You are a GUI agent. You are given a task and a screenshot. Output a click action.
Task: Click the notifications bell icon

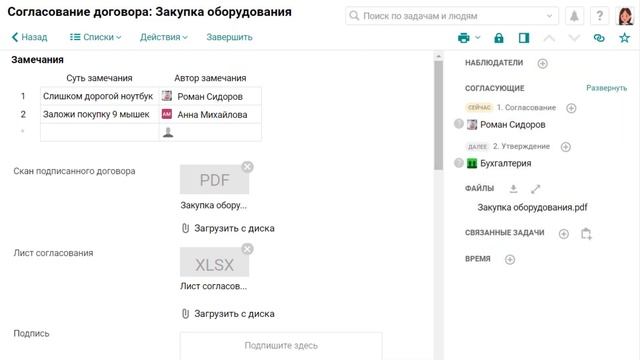pos(574,16)
